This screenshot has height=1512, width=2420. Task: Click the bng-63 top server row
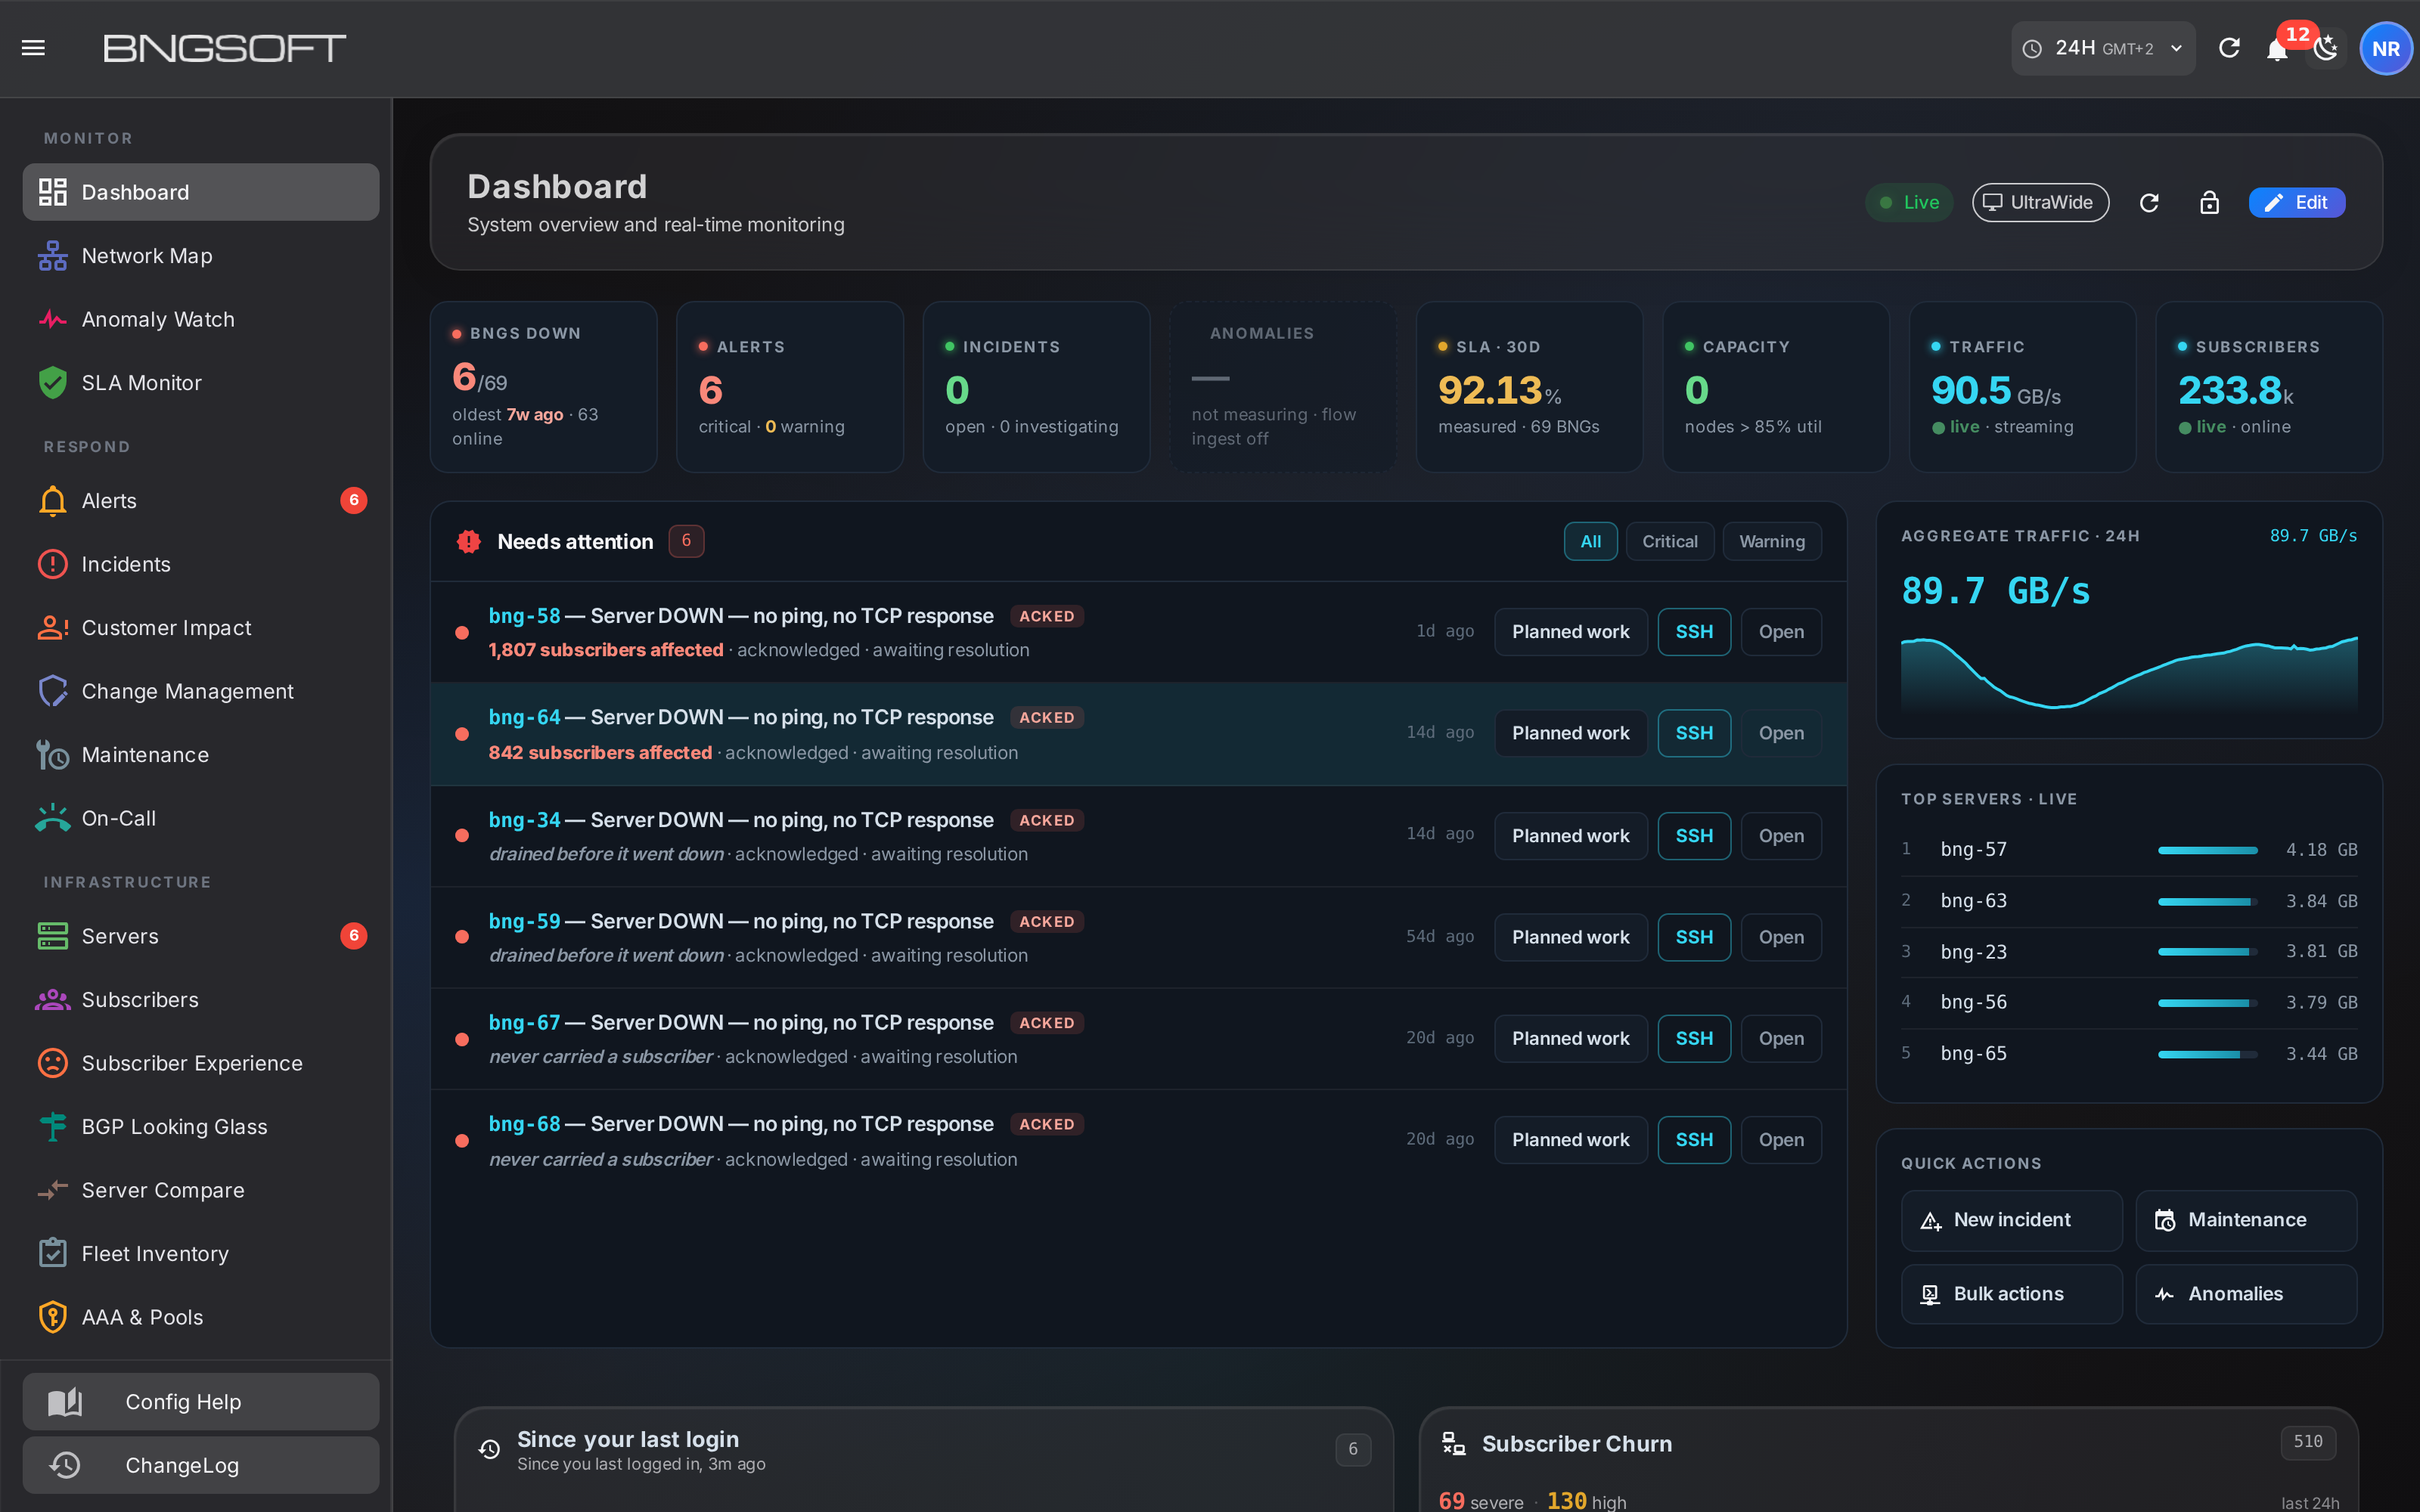click(2129, 901)
